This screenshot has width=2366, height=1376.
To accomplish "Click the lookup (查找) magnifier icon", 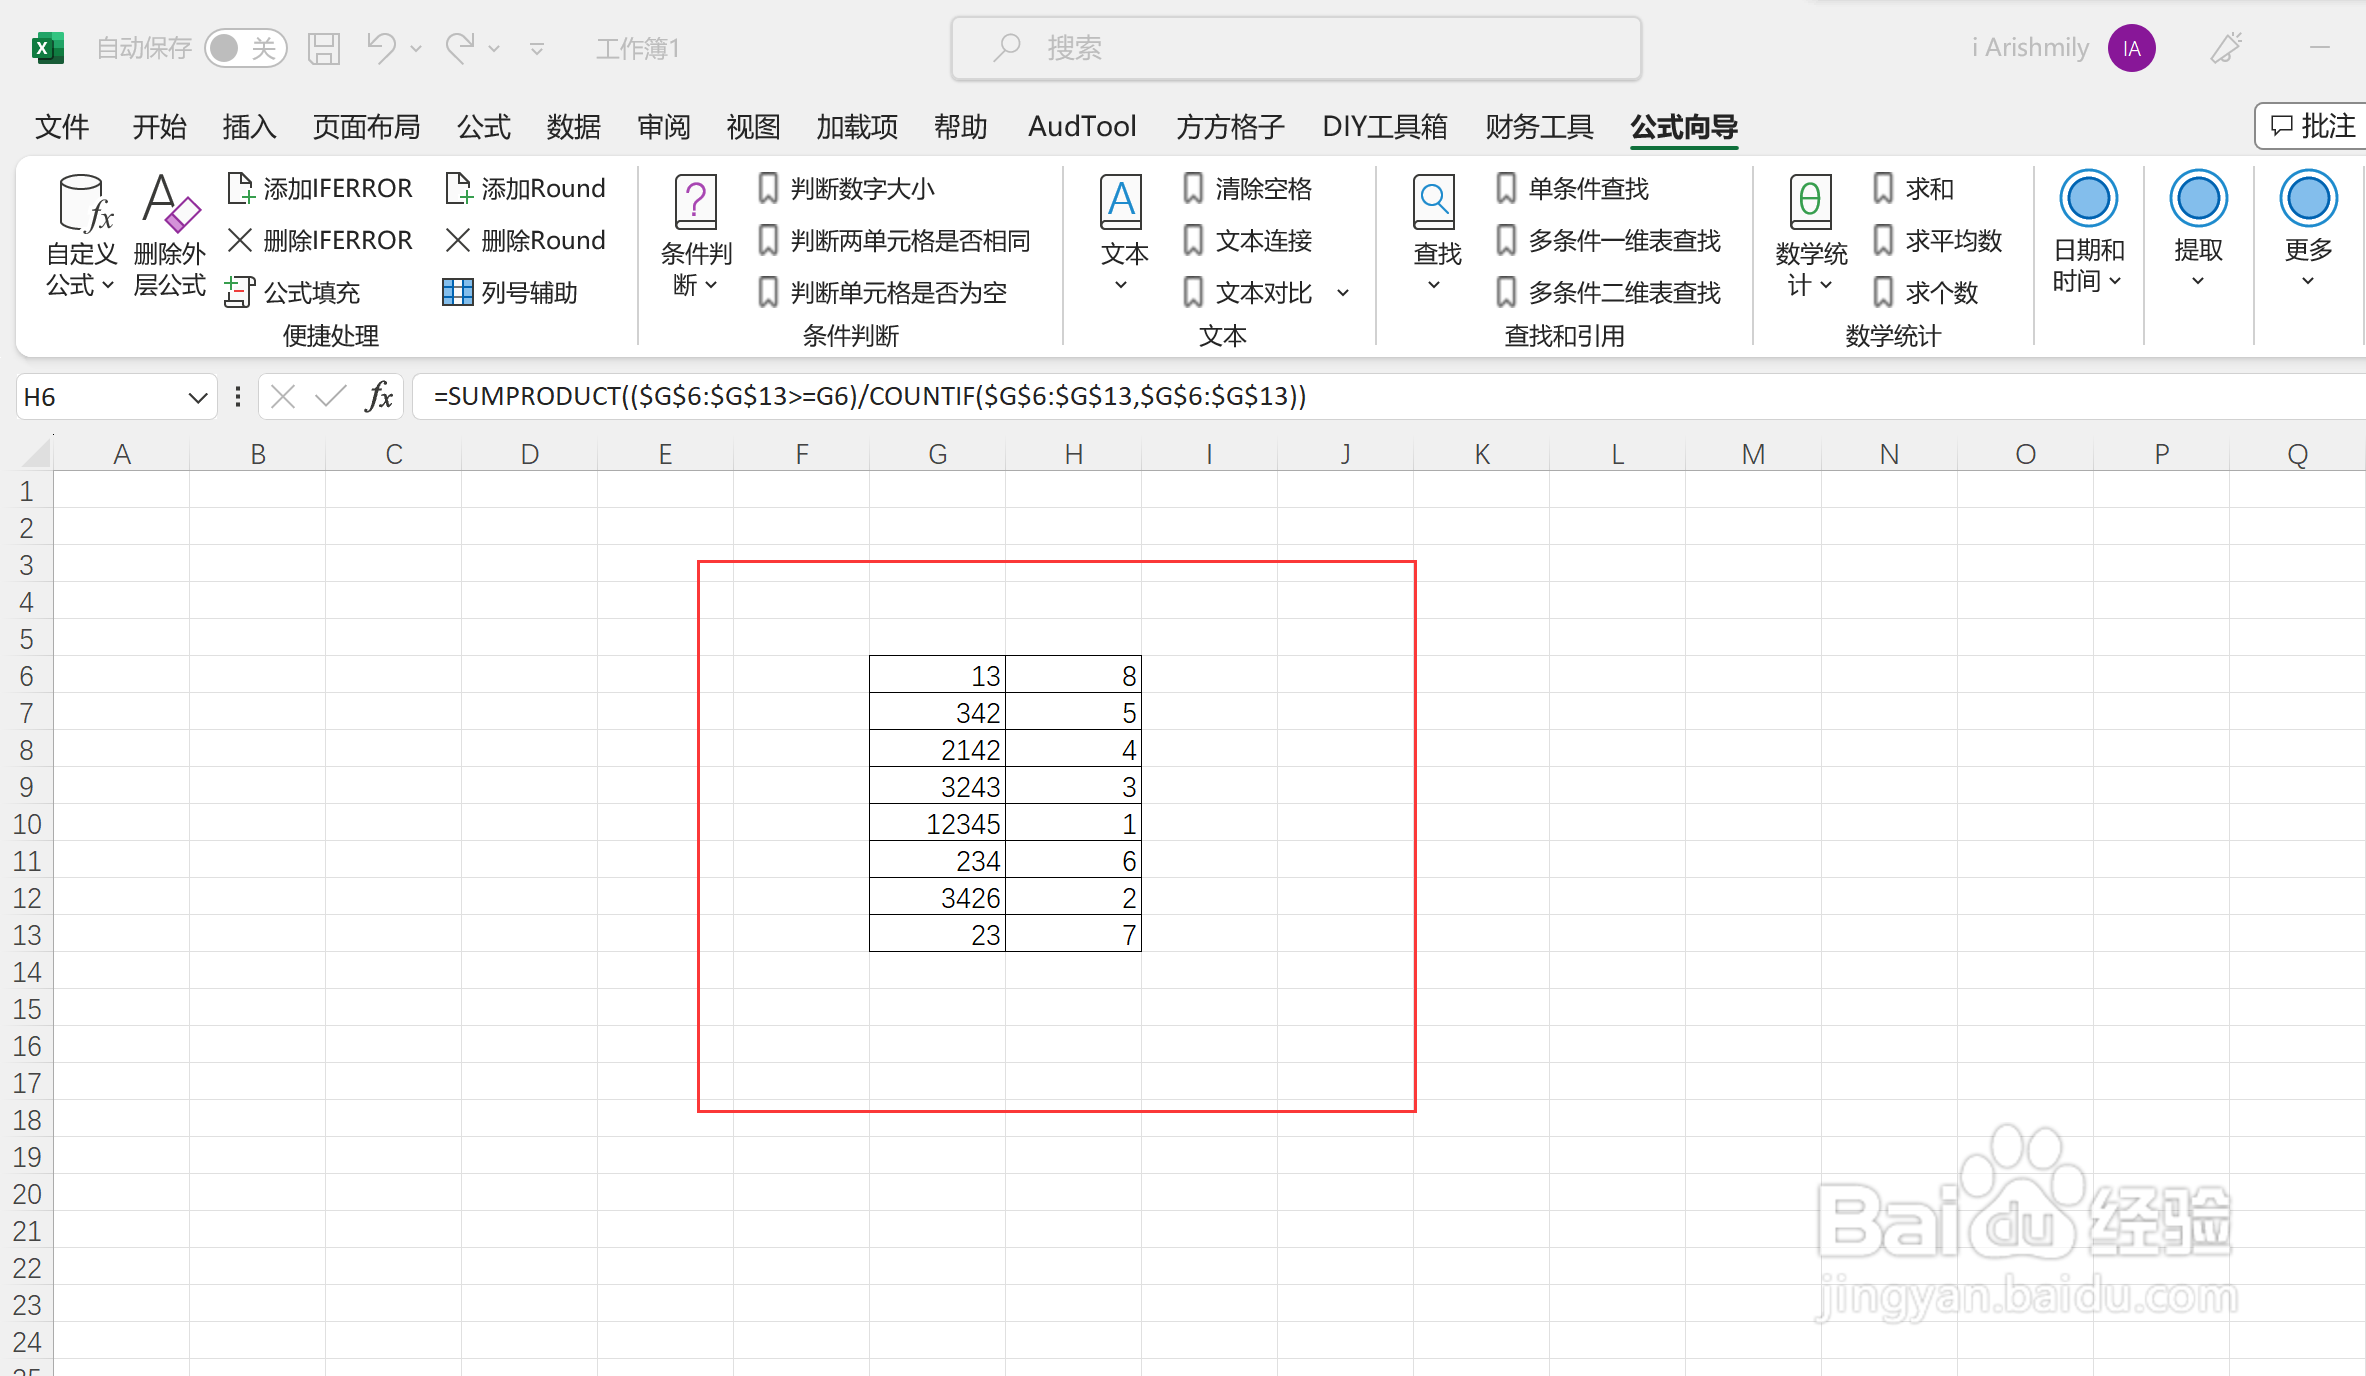I will [1434, 202].
